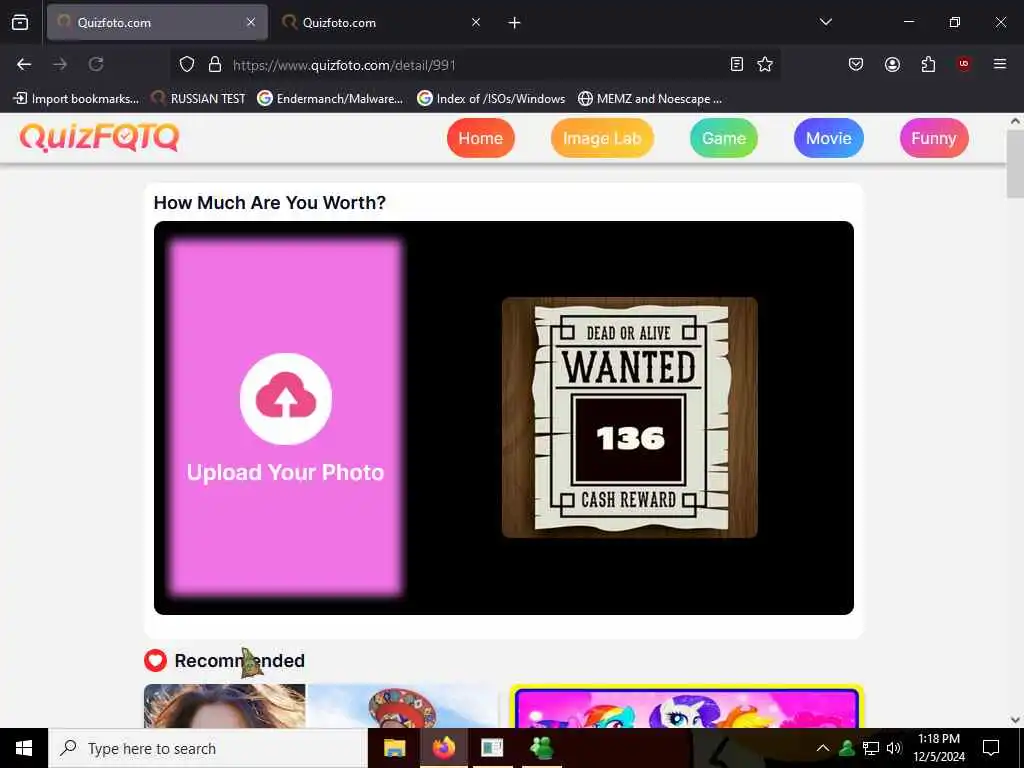Open Import bookmarks item

pos(76,99)
